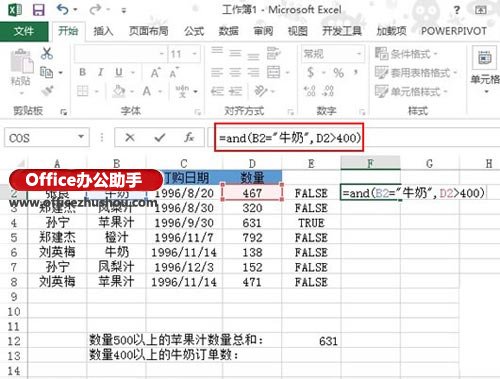Switch to the 公式 tab
Viewport: 500px width, 379px height.
pyautogui.click(x=194, y=31)
